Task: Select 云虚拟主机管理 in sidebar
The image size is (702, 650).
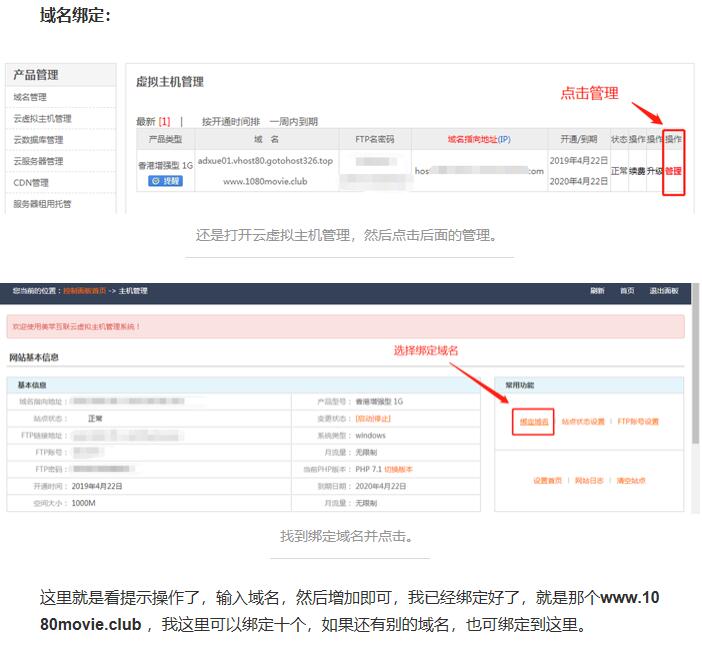Action: click(42, 119)
